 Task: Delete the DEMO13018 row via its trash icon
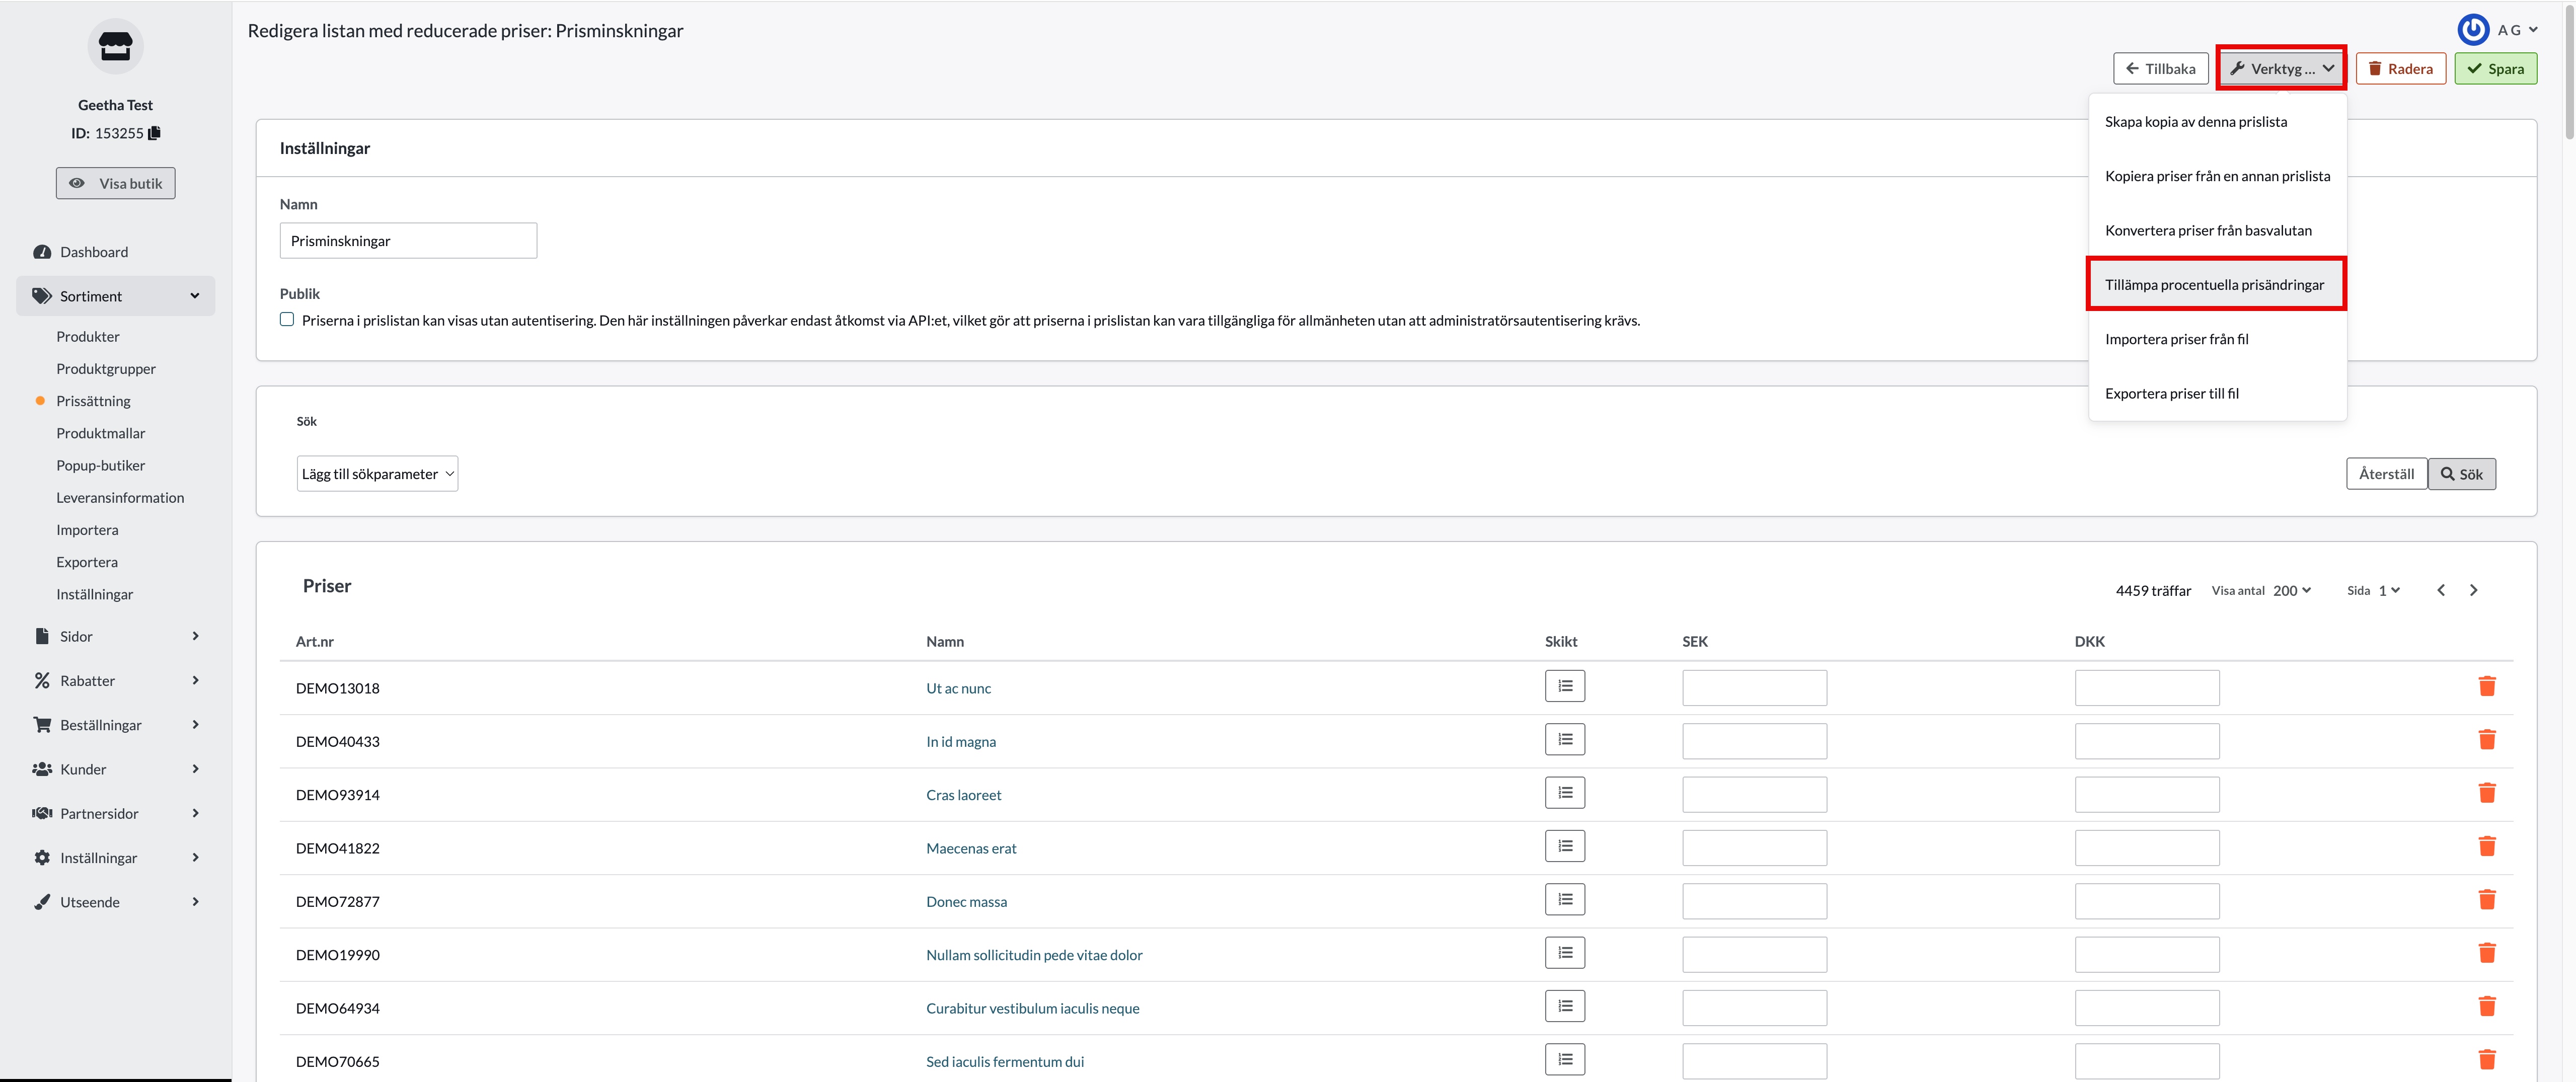click(2486, 686)
